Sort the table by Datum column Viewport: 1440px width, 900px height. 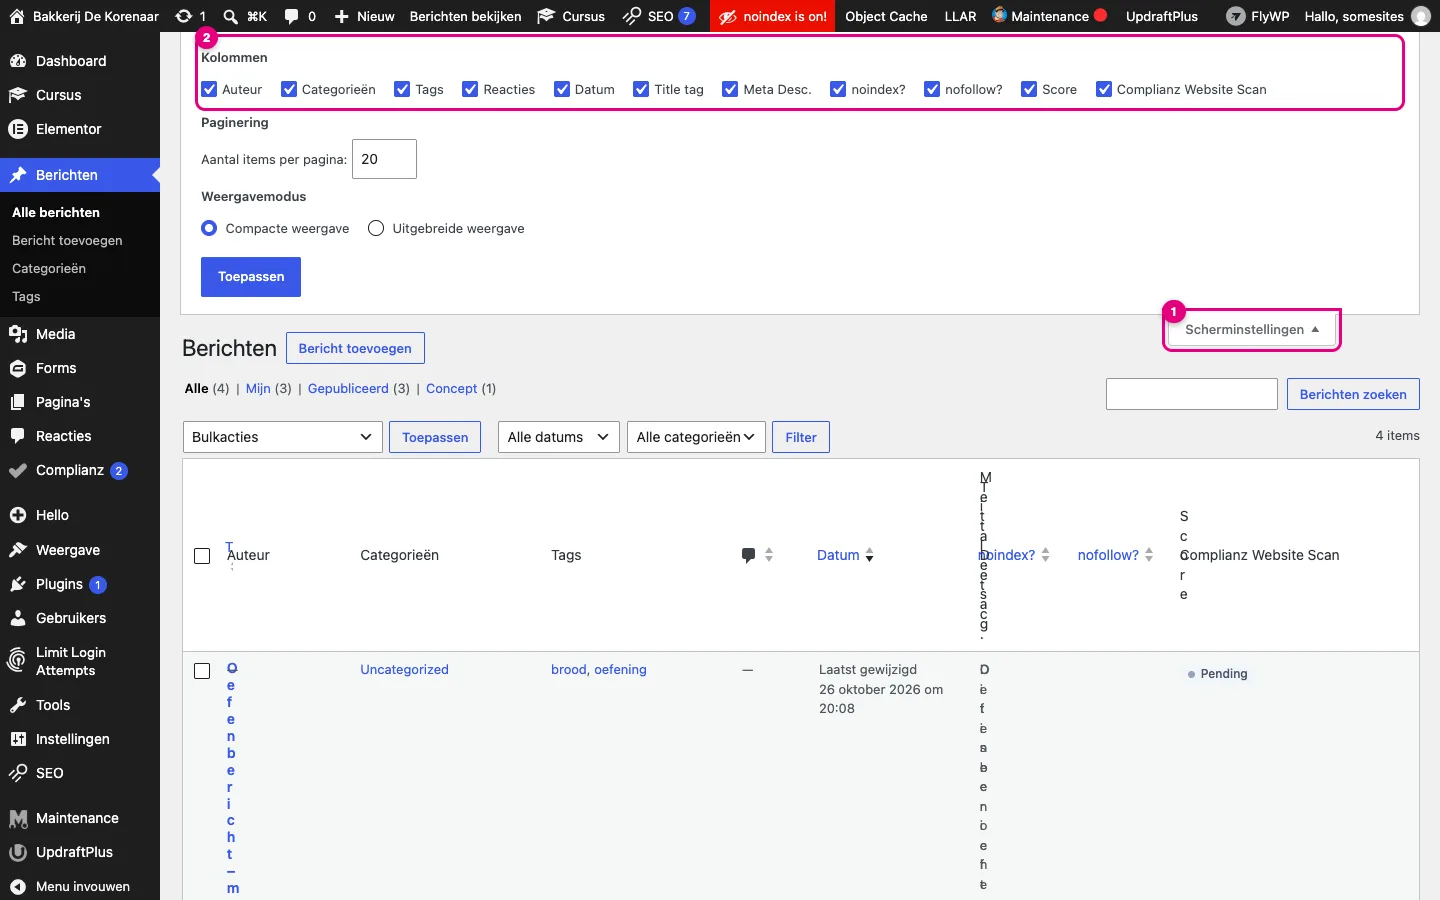coord(845,555)
